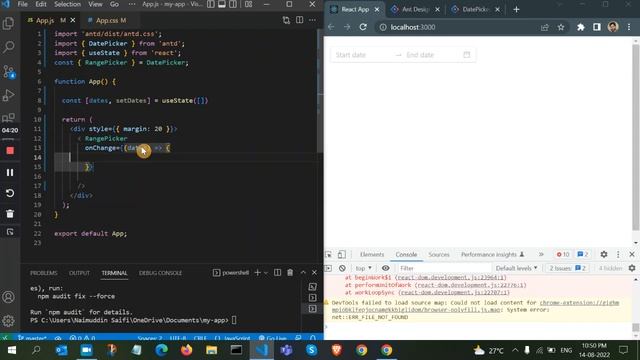Open the Edit menu
Viewport: 640px width, 360px height.
click(41, 4)
